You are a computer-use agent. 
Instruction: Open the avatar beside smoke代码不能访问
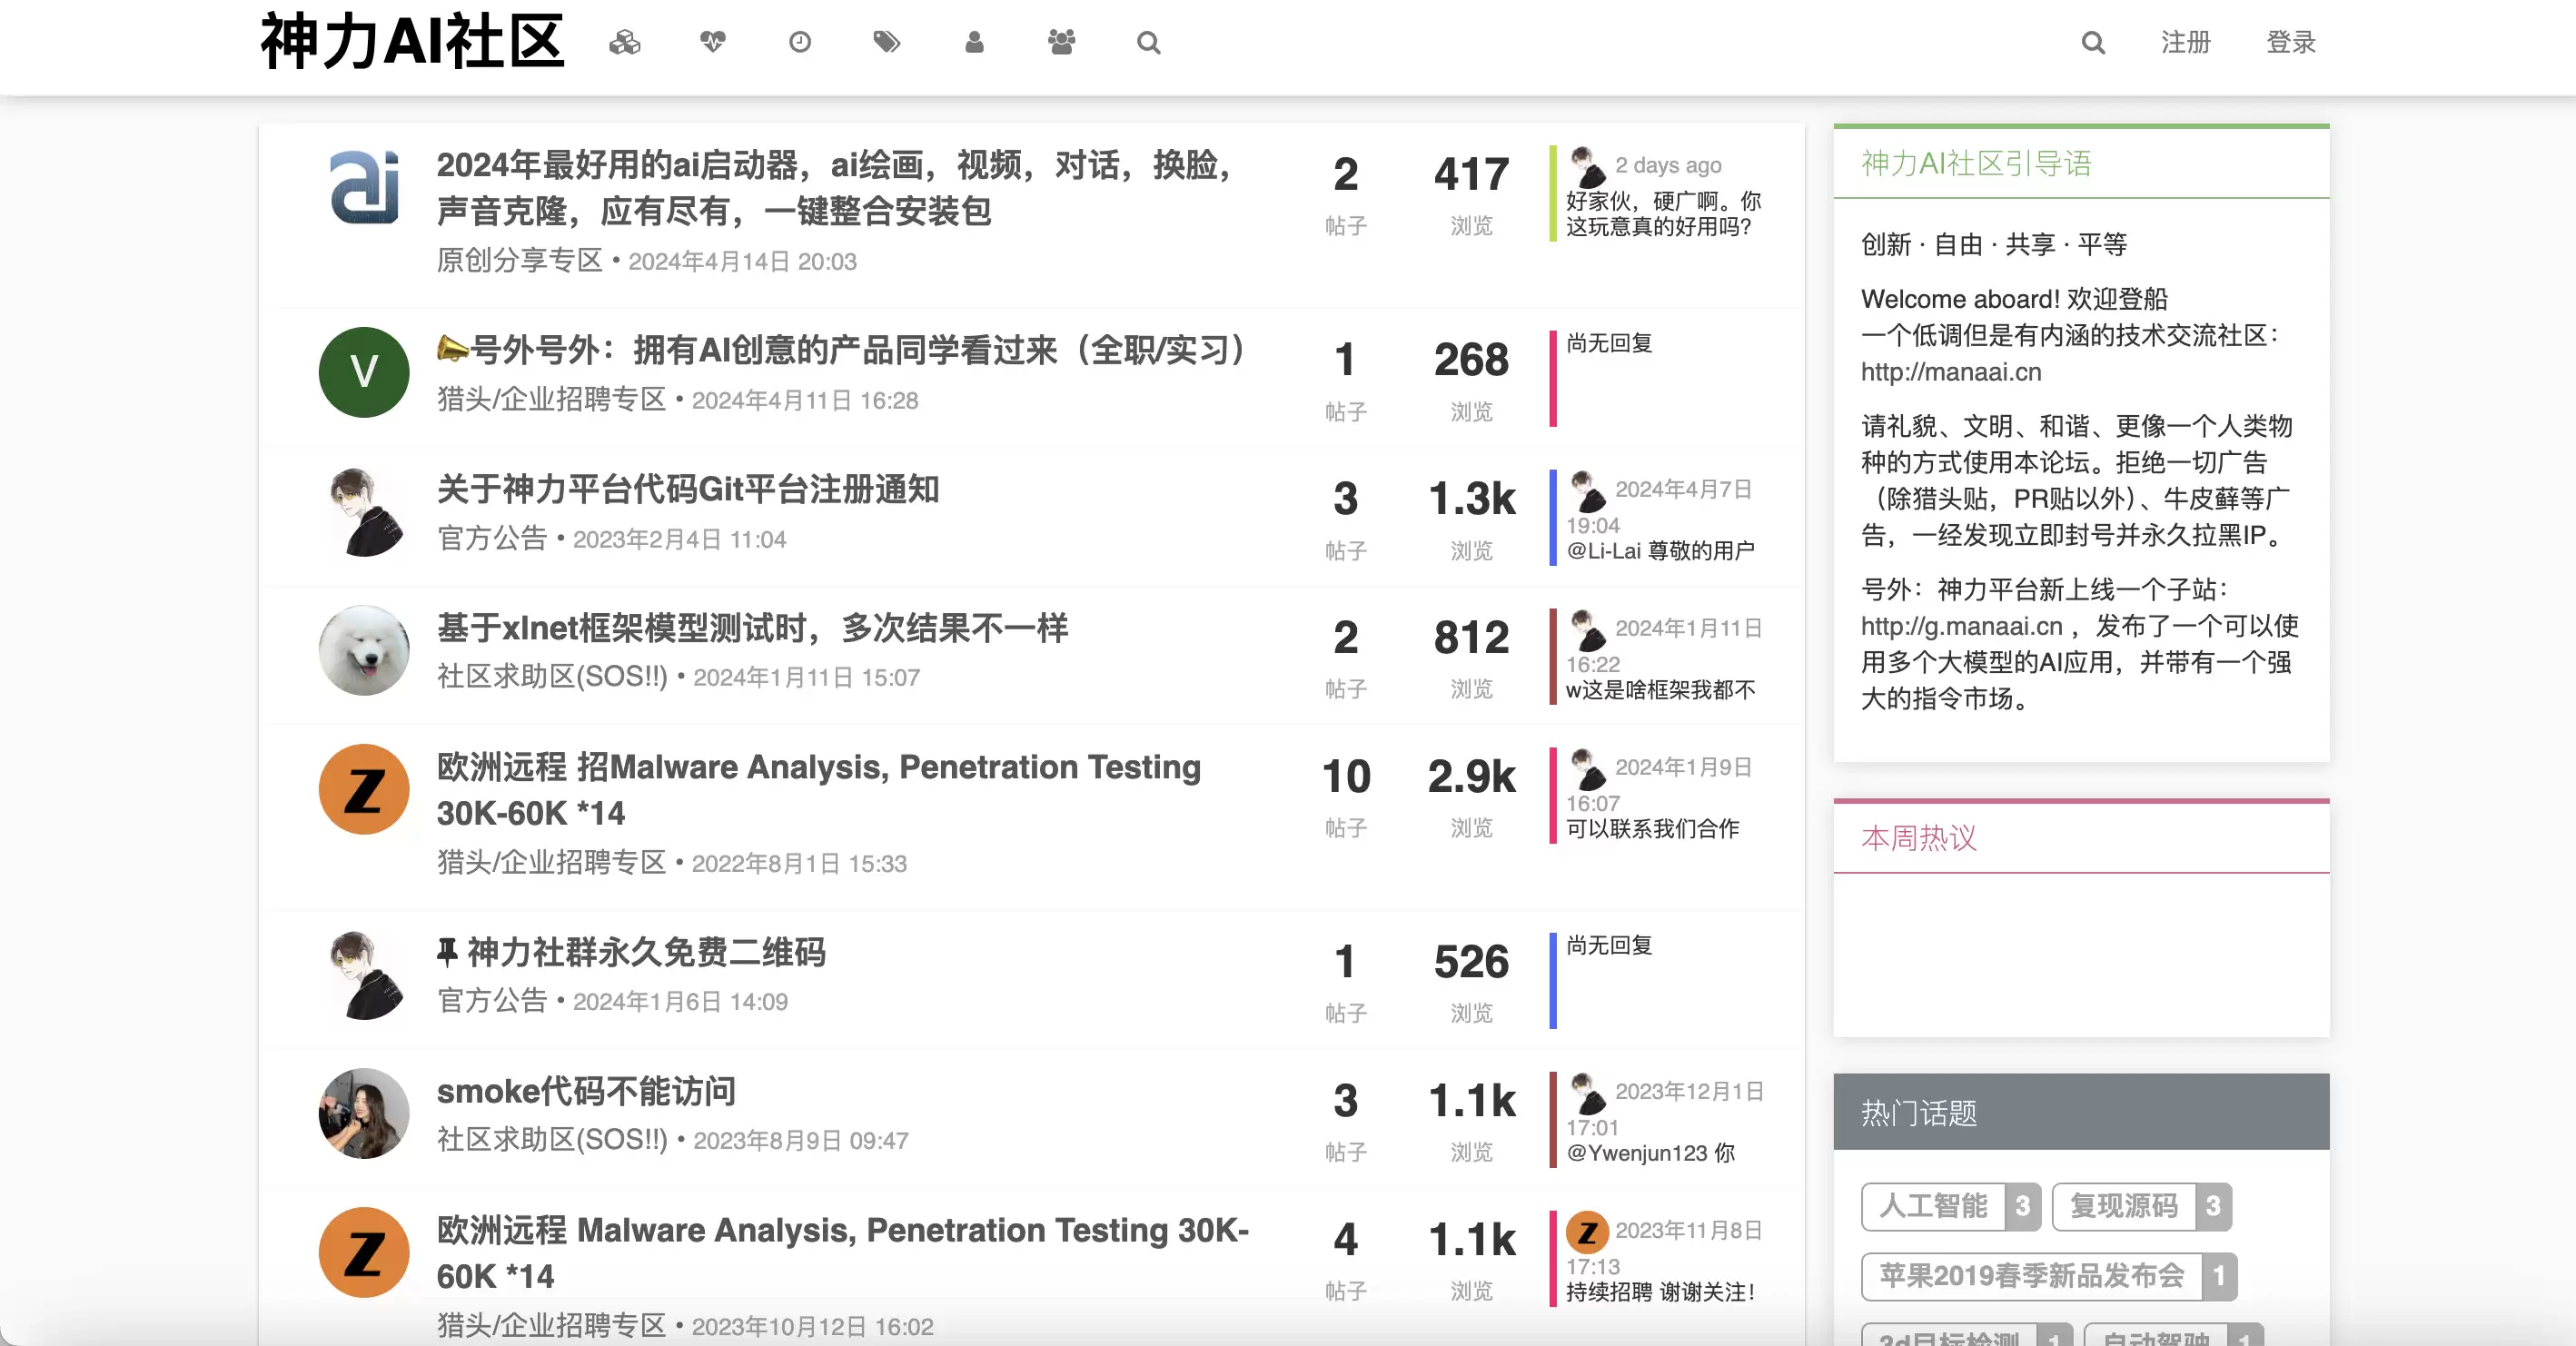tap(364, 1113)
